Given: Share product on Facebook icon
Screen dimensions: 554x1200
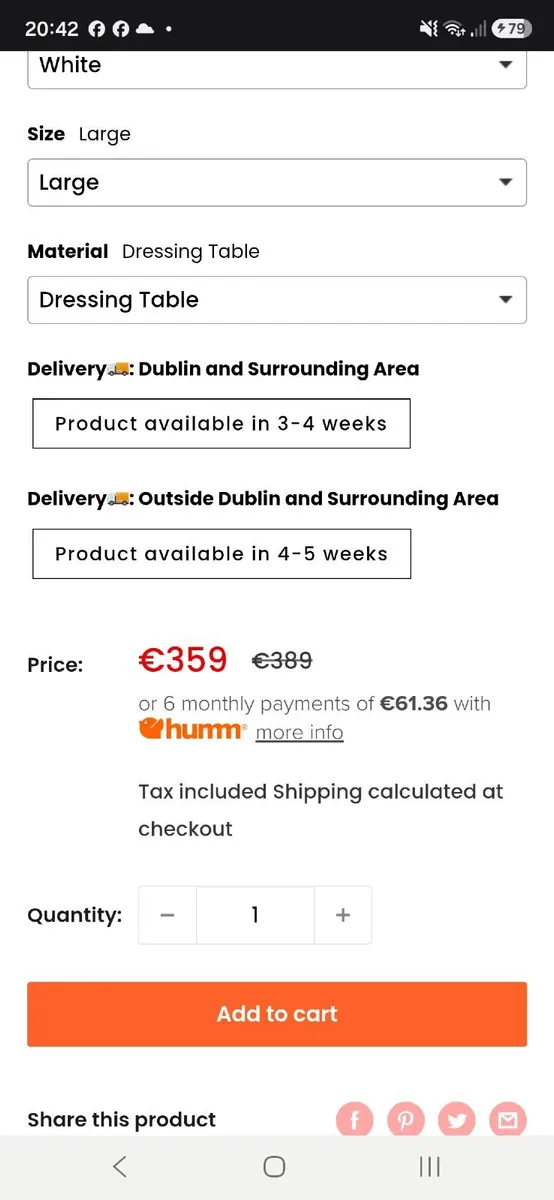Looking at the screenshot, I should 355,1120.
